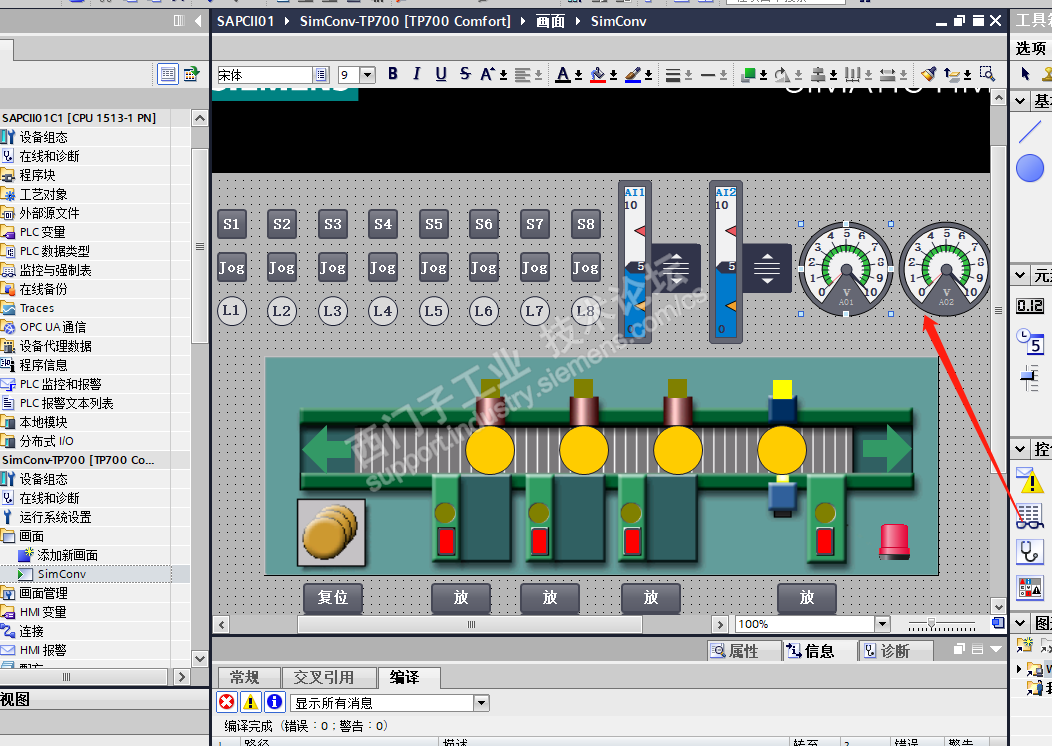The height and width of the screenshot is (746, 1052).
Task: Select the A02 gauge object
Action: click(x=945, y=270)
